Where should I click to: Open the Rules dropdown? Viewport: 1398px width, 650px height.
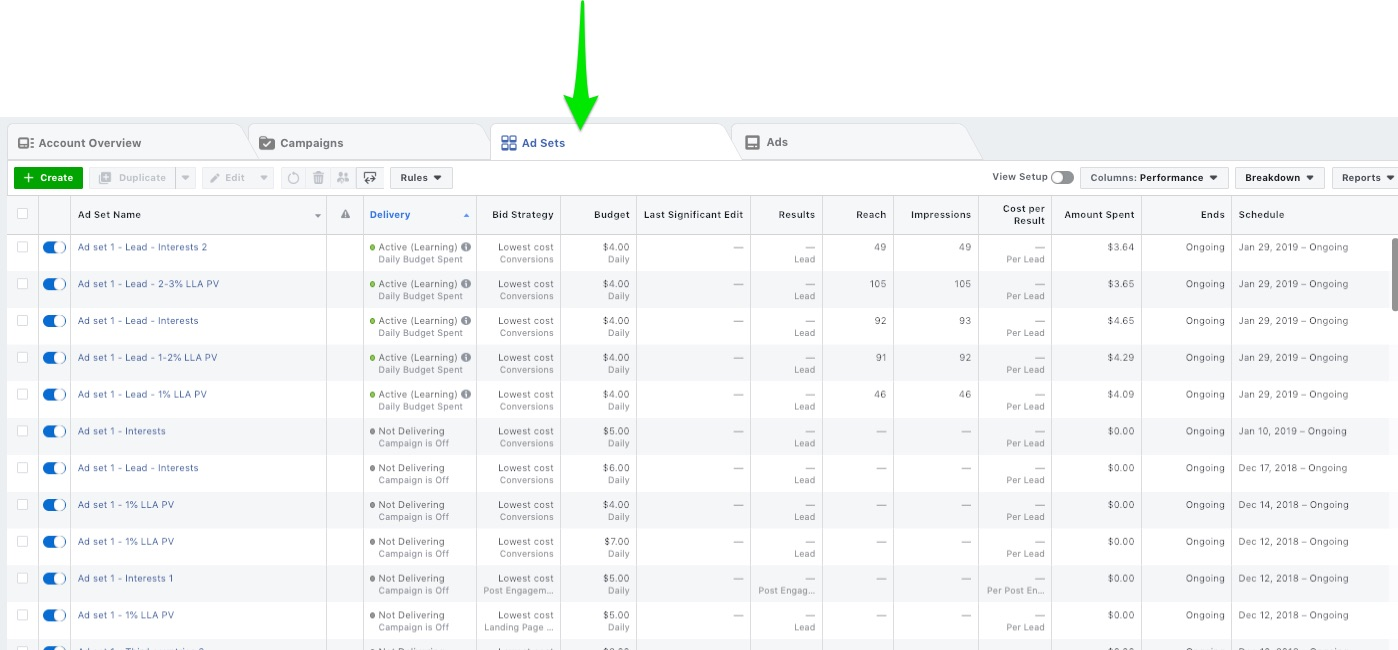click(420, 177)
